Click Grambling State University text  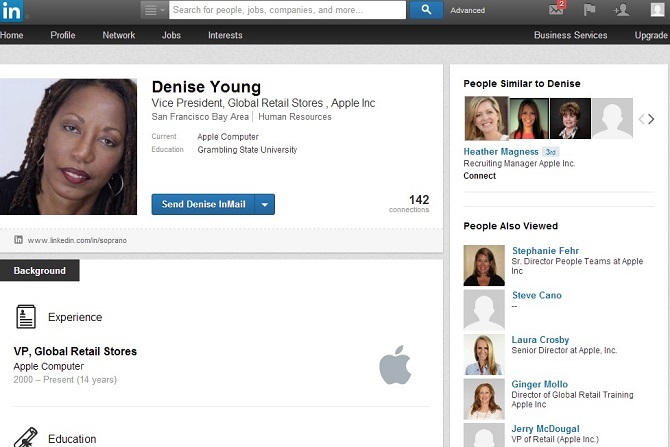tap(247, 150)
